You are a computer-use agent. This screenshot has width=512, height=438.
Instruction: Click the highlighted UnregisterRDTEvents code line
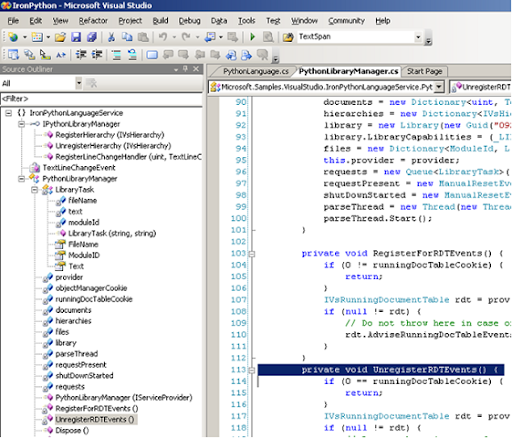click(381, 370)
